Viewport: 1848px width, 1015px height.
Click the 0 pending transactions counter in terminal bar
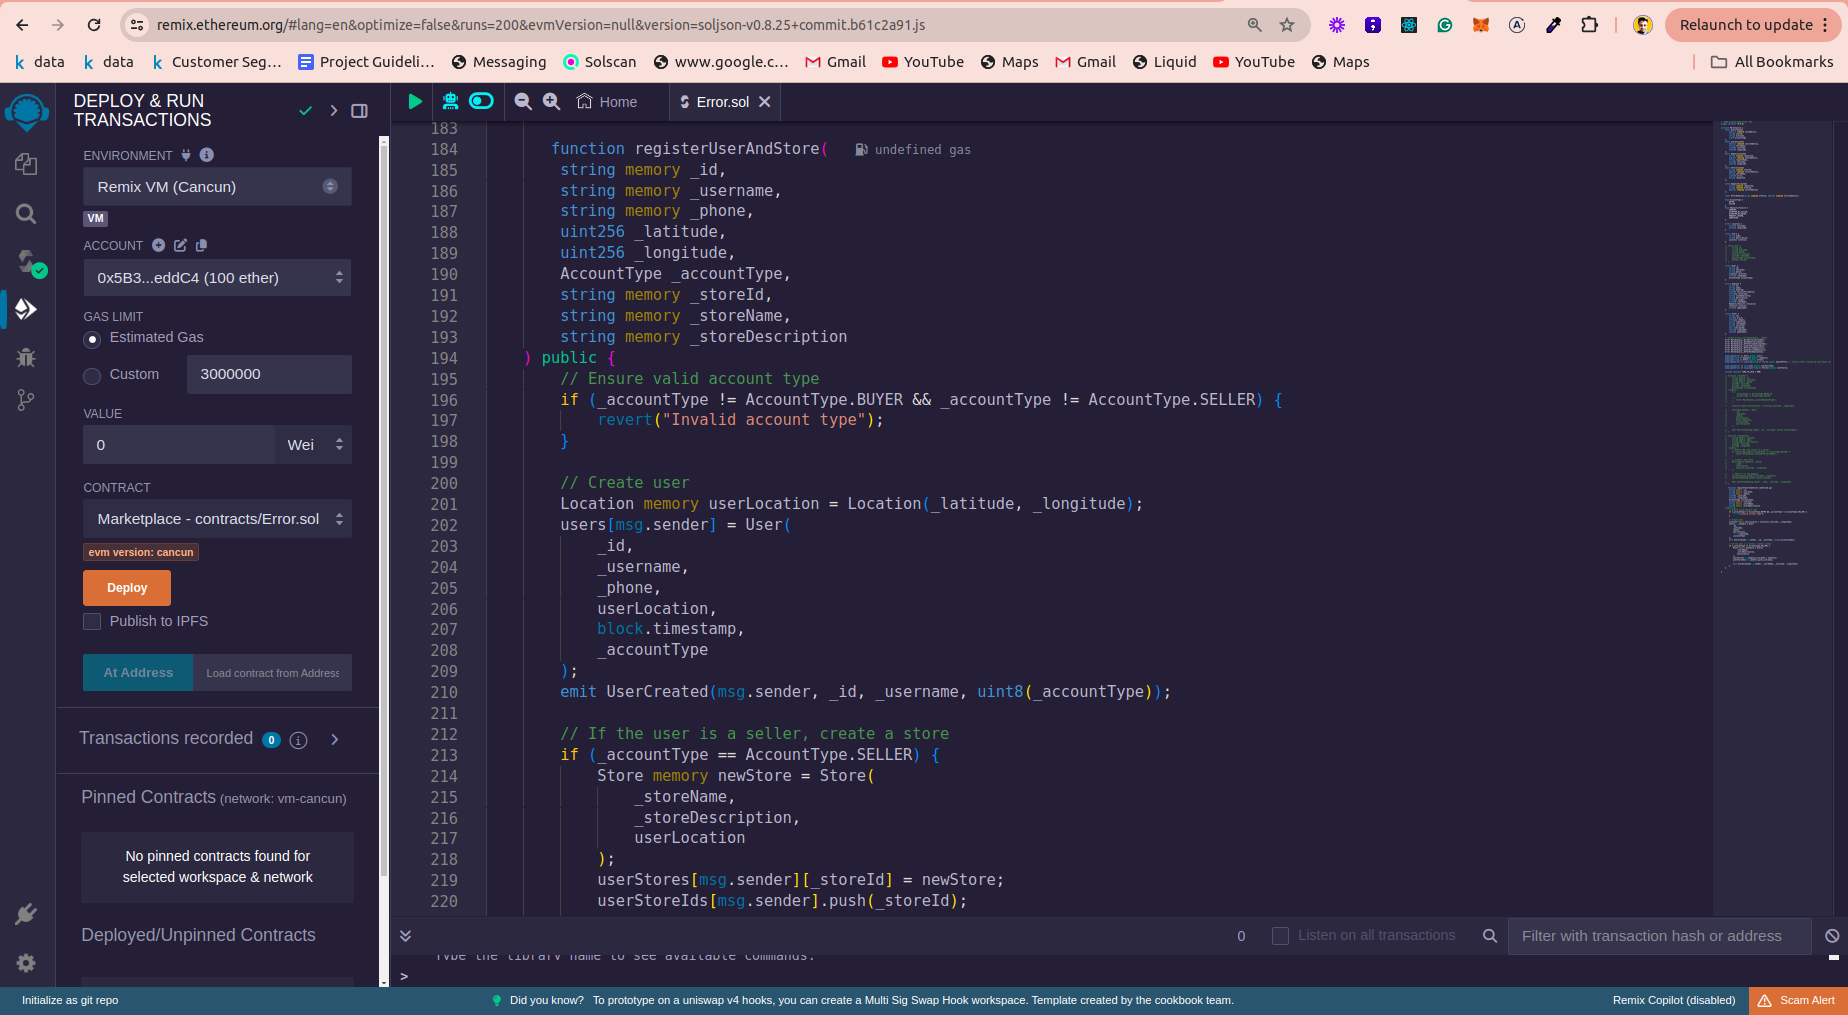(x=1241, y=936)
